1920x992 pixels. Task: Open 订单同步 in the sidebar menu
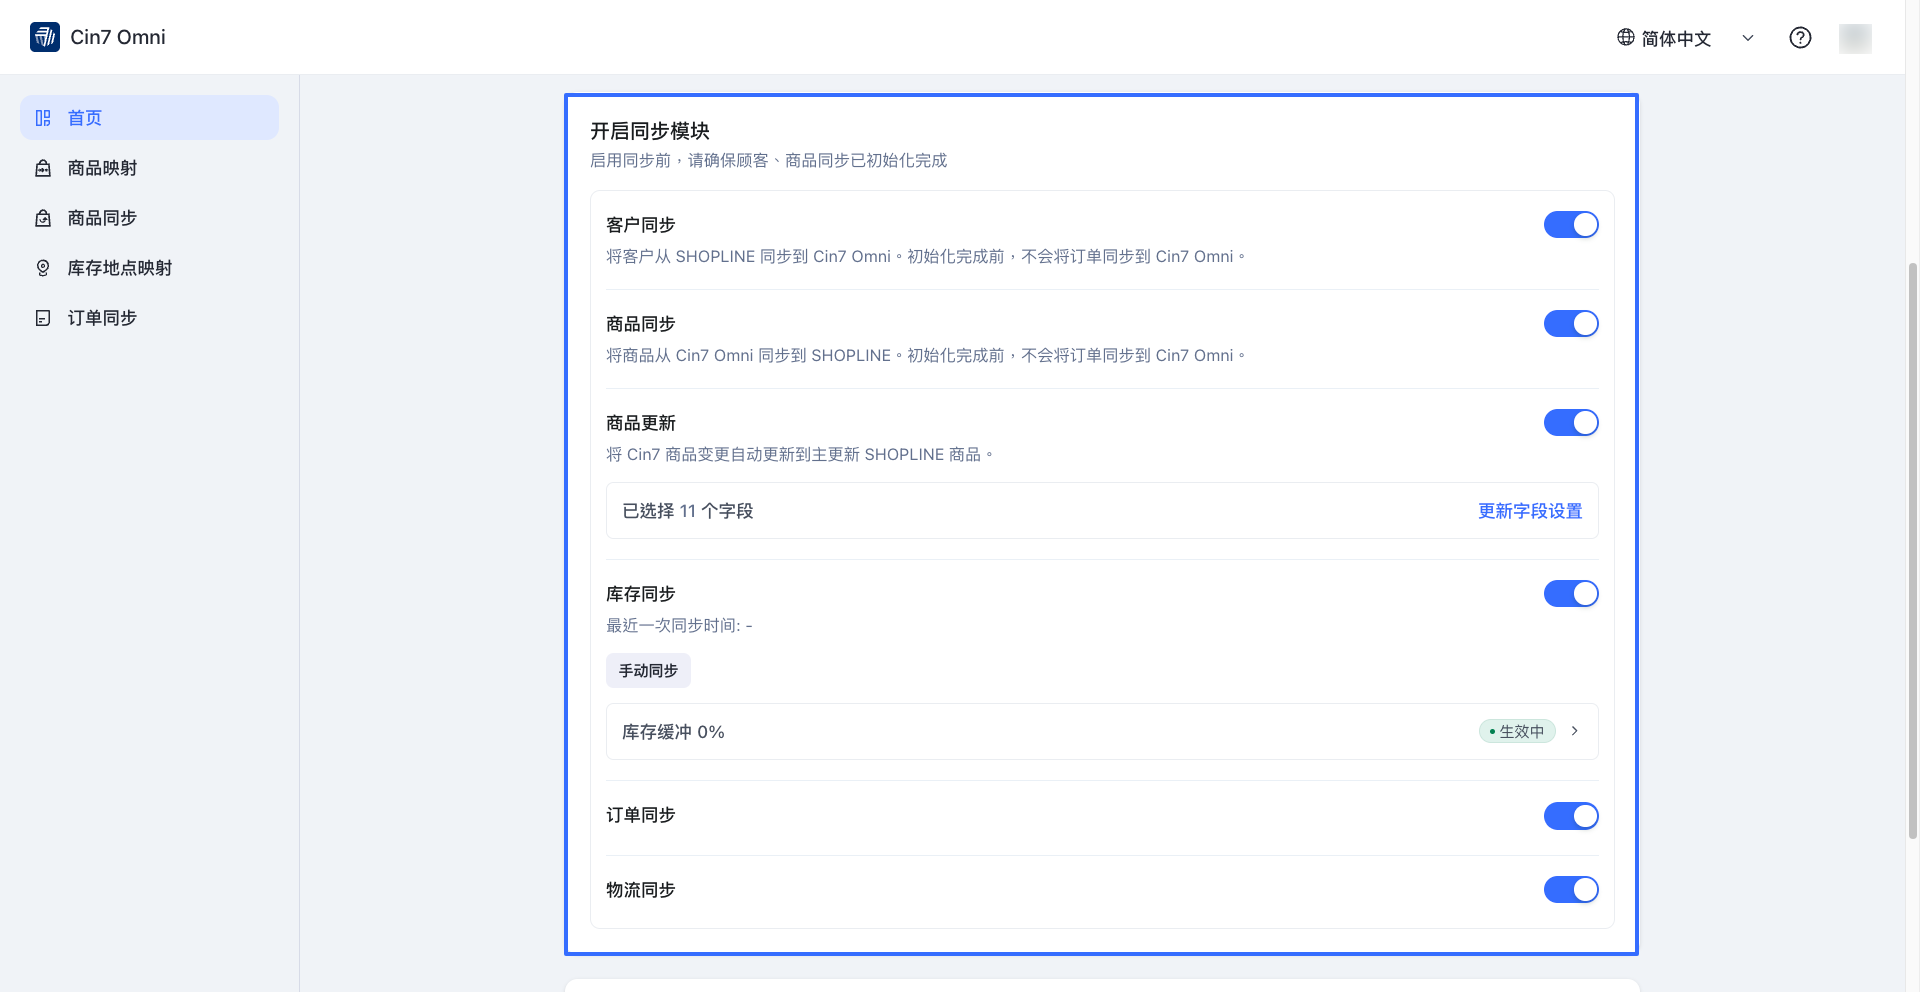149,318
